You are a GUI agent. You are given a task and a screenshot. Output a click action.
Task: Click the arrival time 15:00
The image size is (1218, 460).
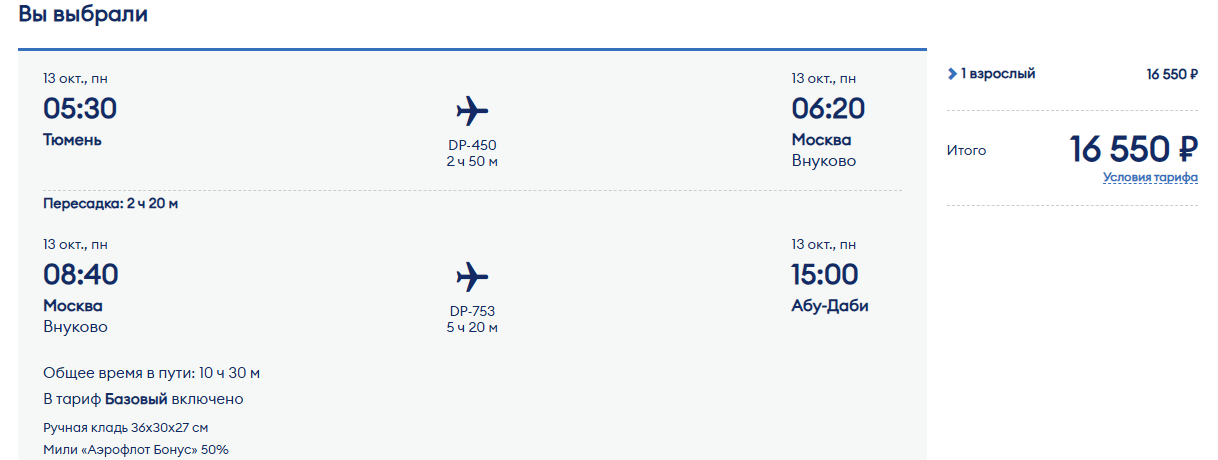(x=825, y=274)
